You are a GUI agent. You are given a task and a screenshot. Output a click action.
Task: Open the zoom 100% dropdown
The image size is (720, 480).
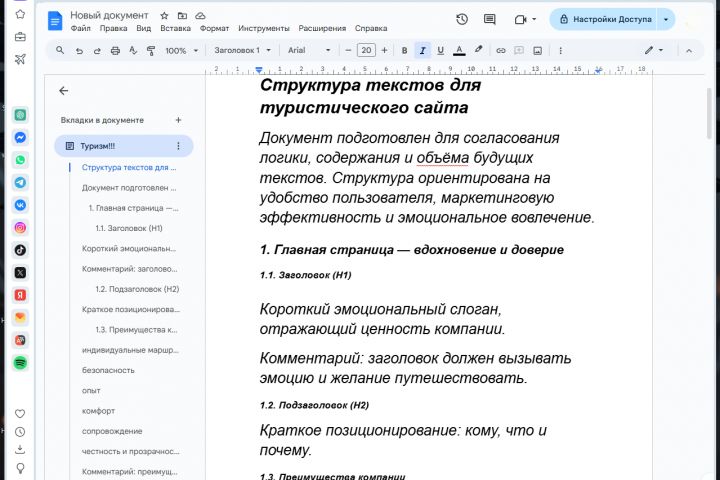point(180,50)
